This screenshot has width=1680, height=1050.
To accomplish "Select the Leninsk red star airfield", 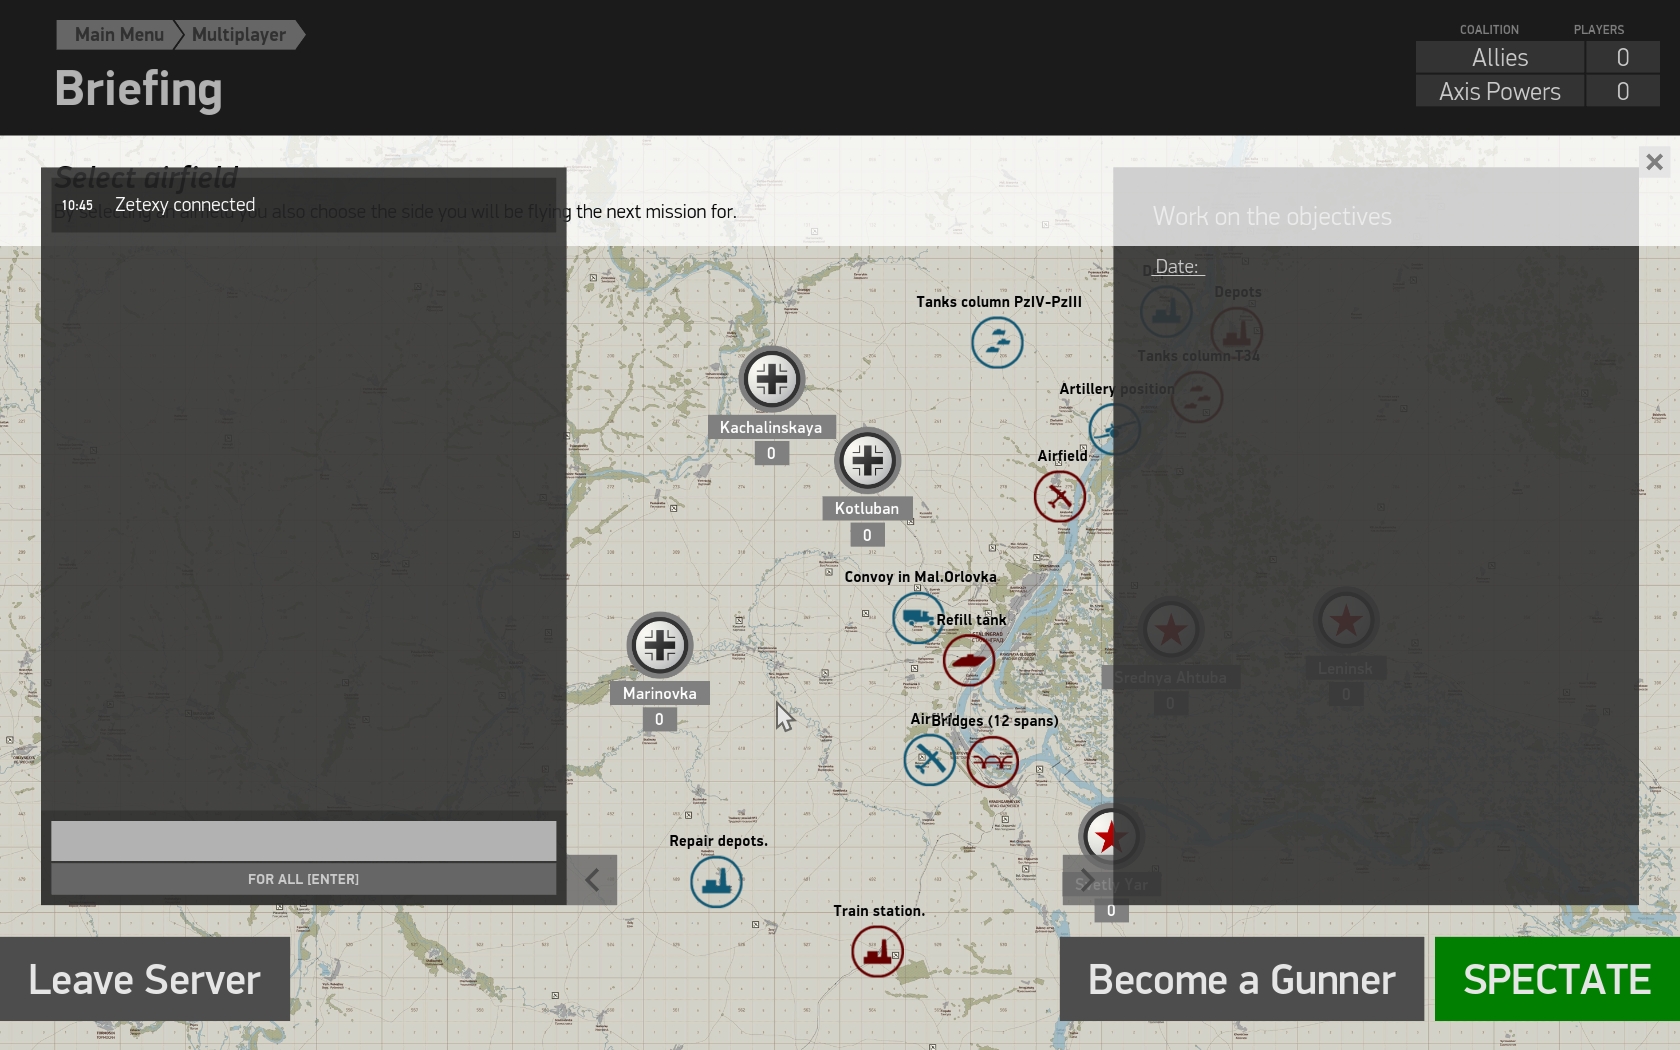I will point(1346,621).
